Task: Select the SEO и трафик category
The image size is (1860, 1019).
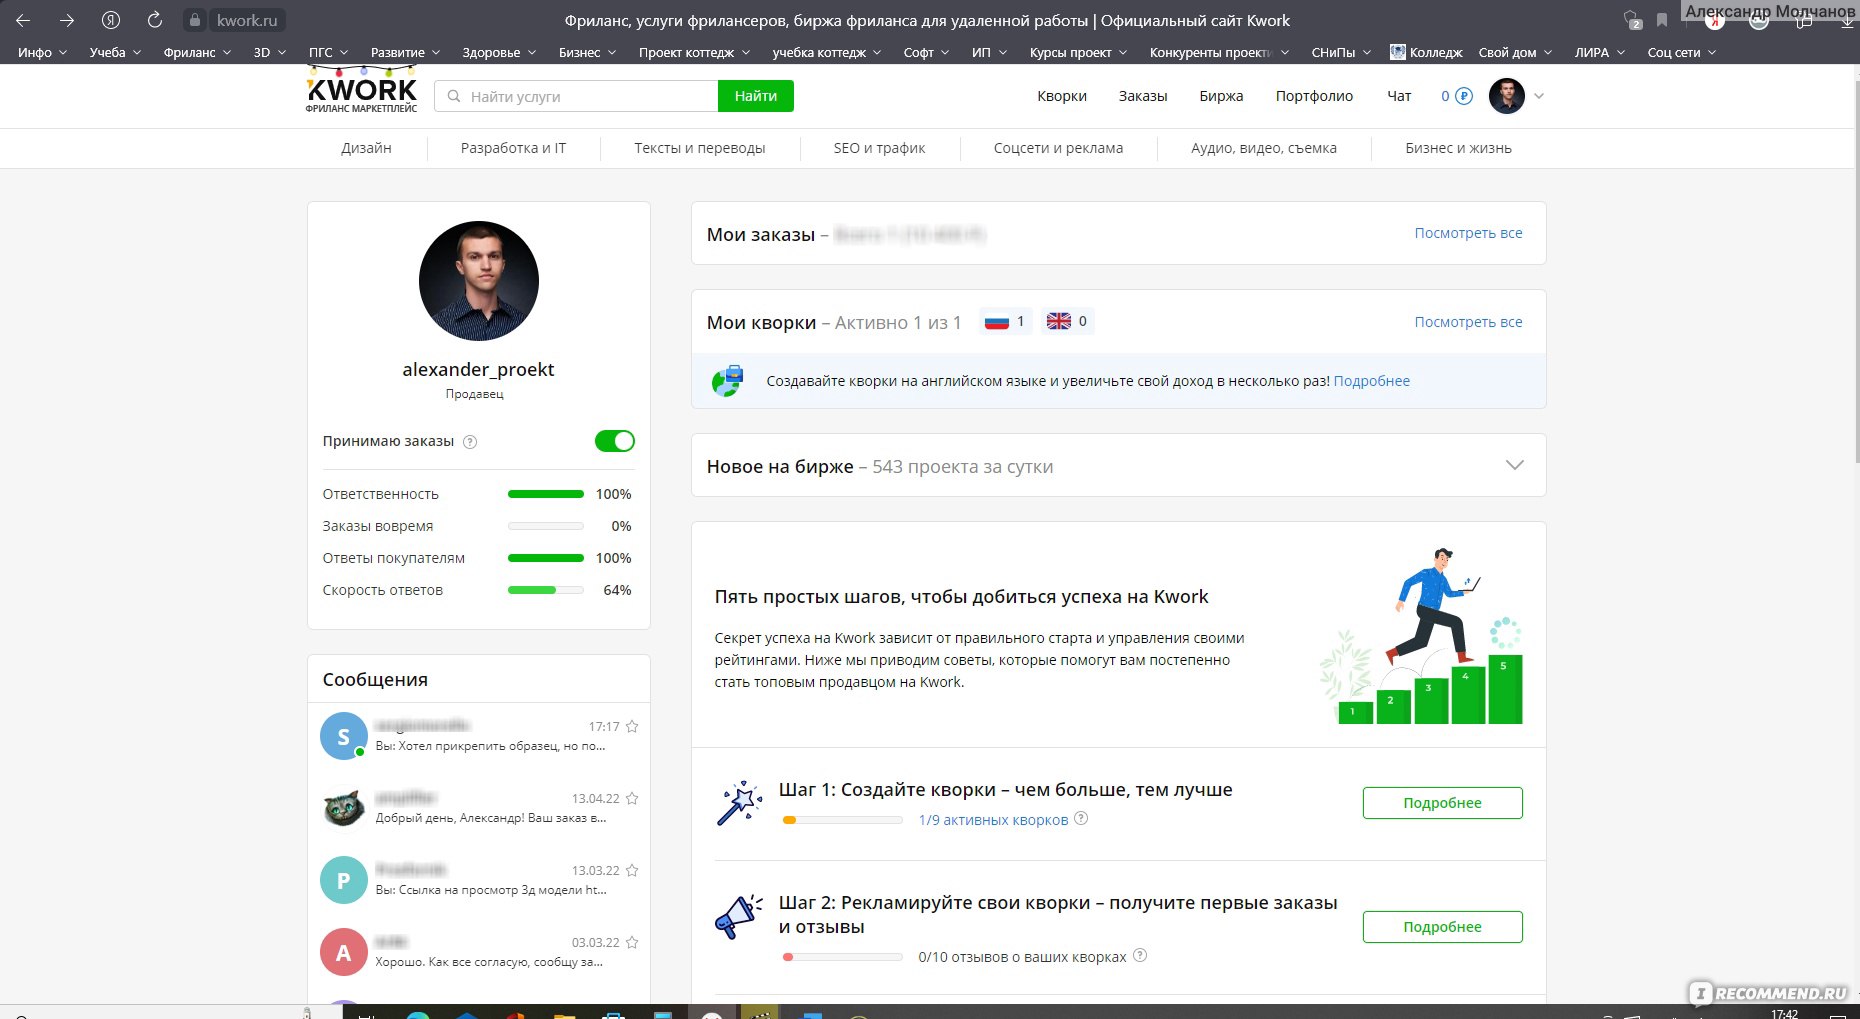Action: 879,148
